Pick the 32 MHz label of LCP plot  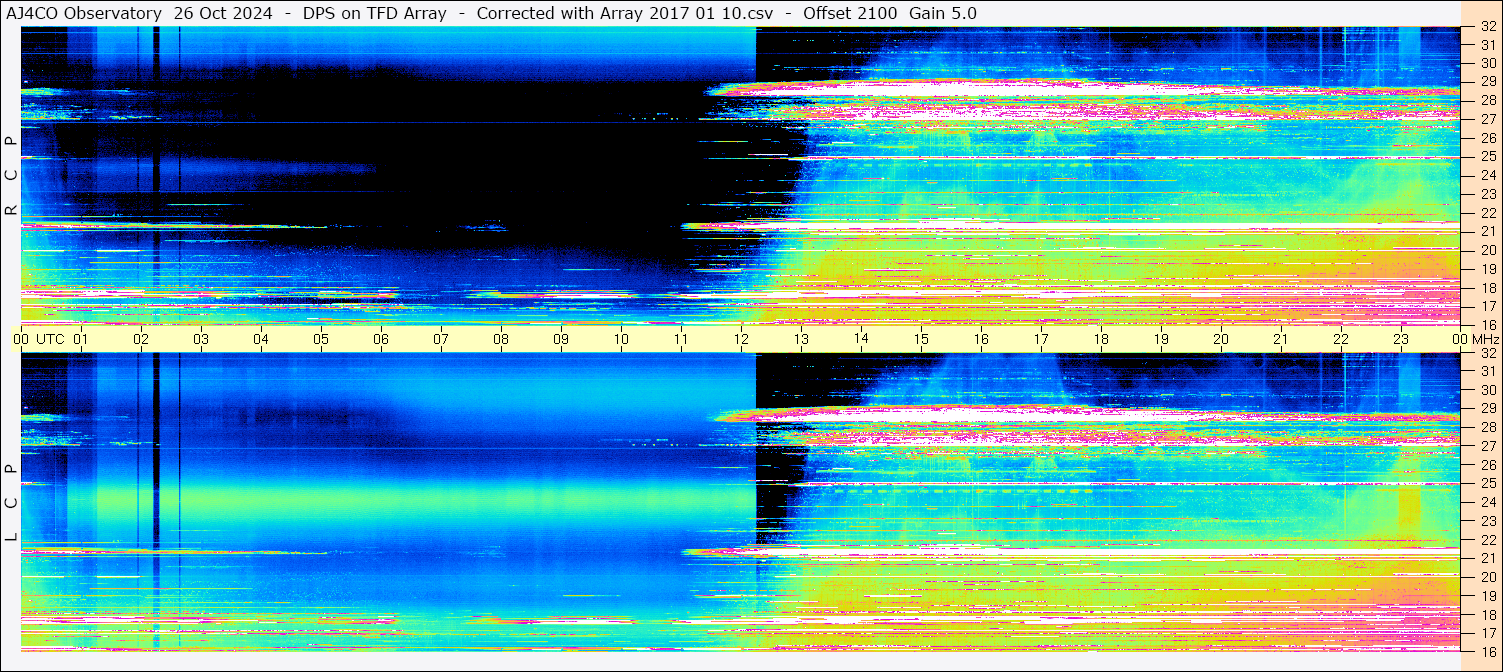[1487, 353]
